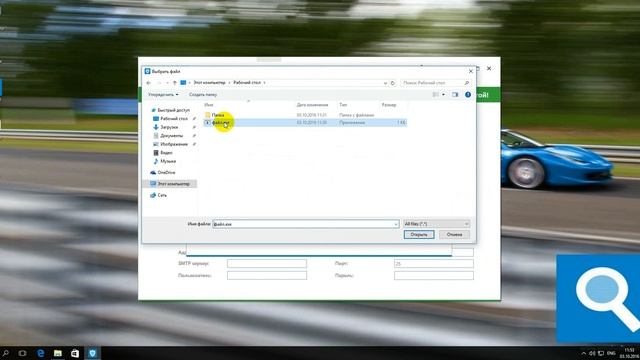Expand the file name suggestions dropdown
This screenshot has width=640, height=360.
[x=396, y=224]
